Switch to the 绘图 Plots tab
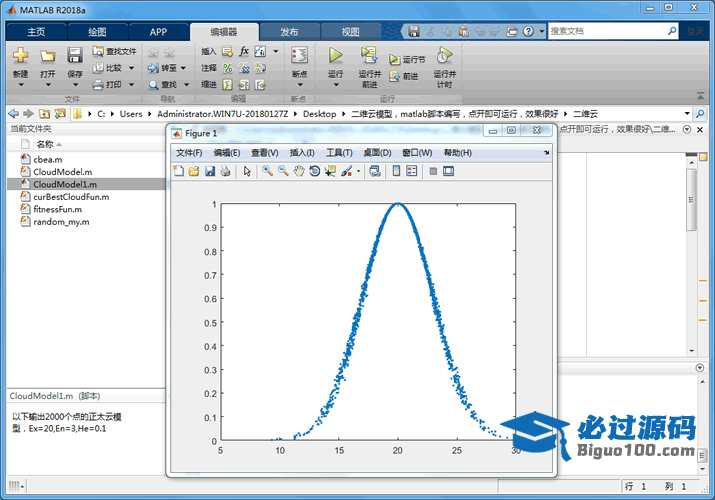 tap(97, 32)
